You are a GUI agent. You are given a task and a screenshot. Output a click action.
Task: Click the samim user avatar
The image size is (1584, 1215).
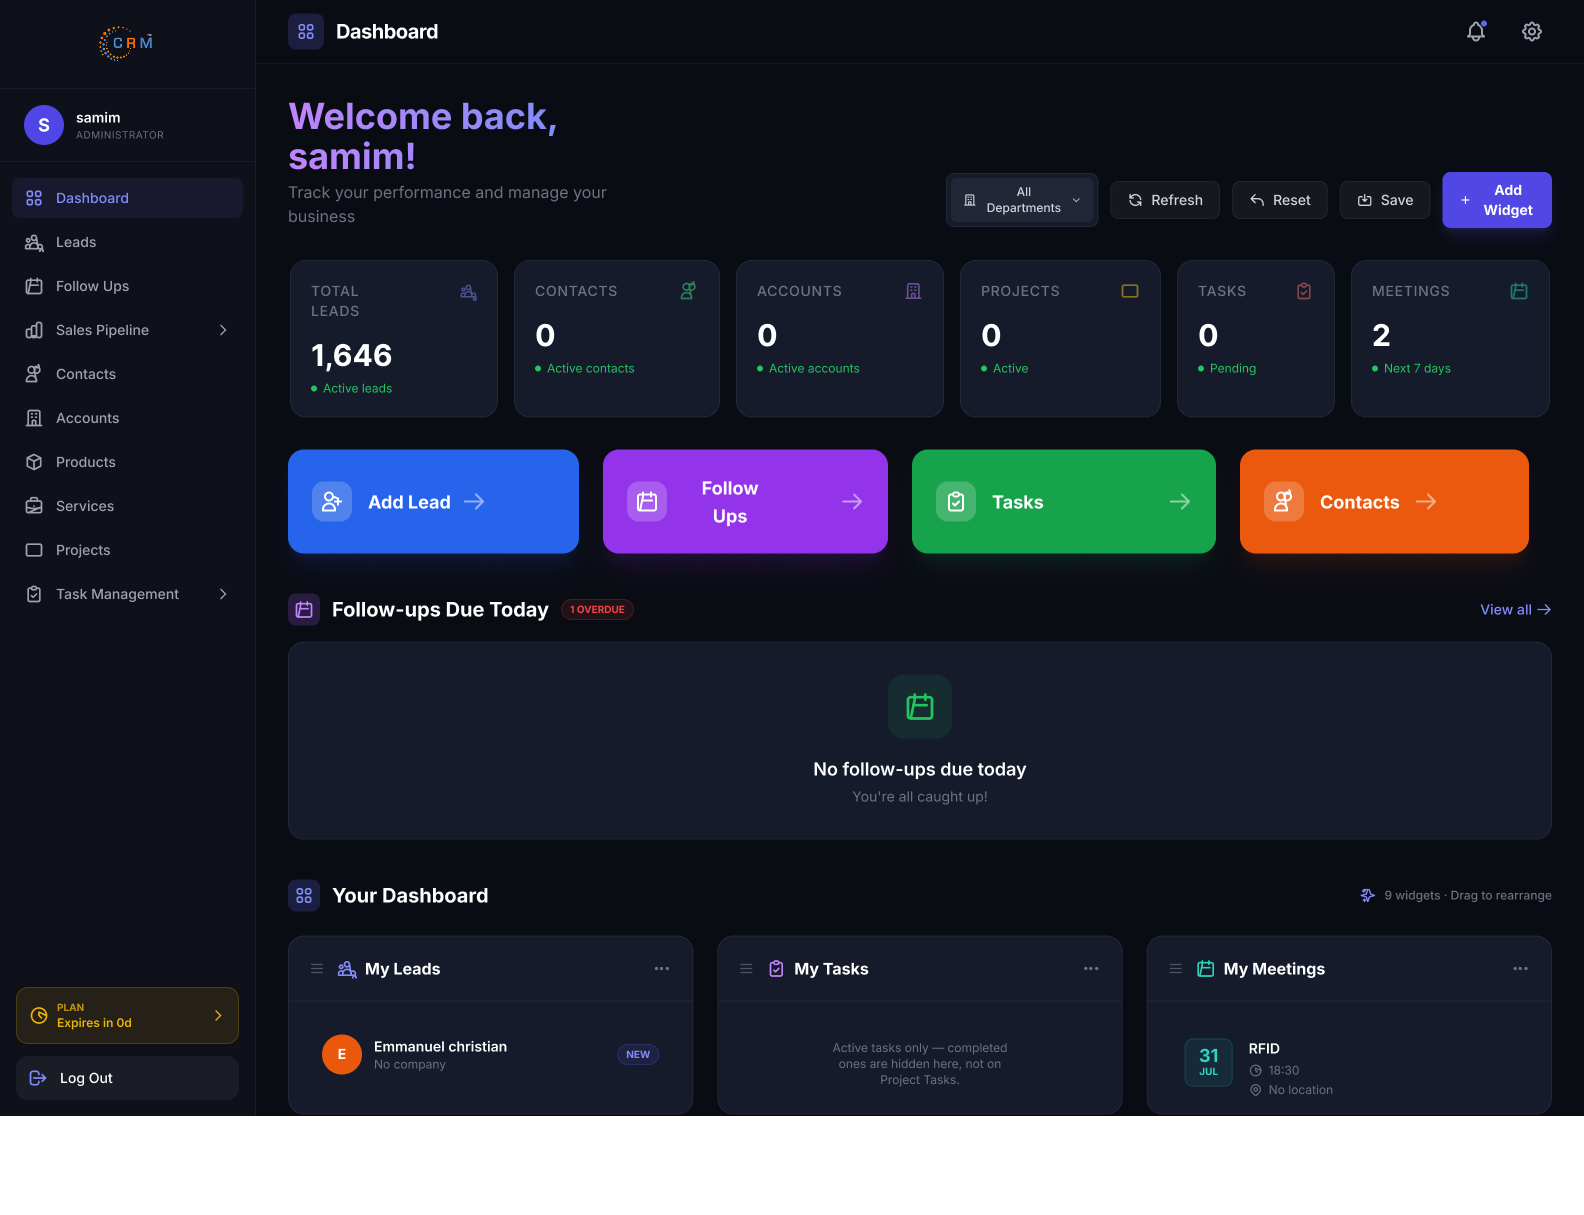pos(44,125)
